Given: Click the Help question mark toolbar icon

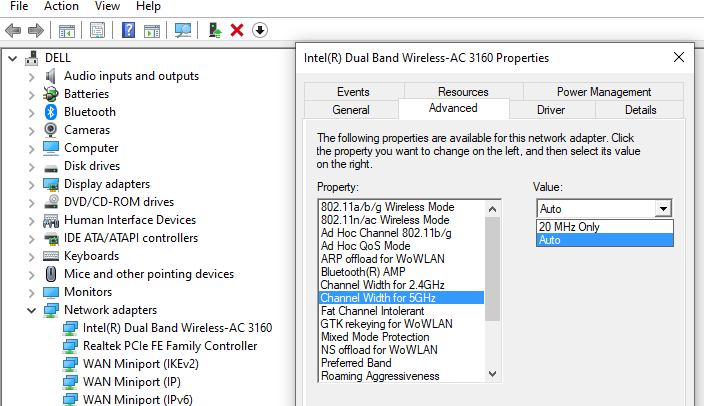Looking at the screenshot, I should pyautogui.click(x=129, y=30).
